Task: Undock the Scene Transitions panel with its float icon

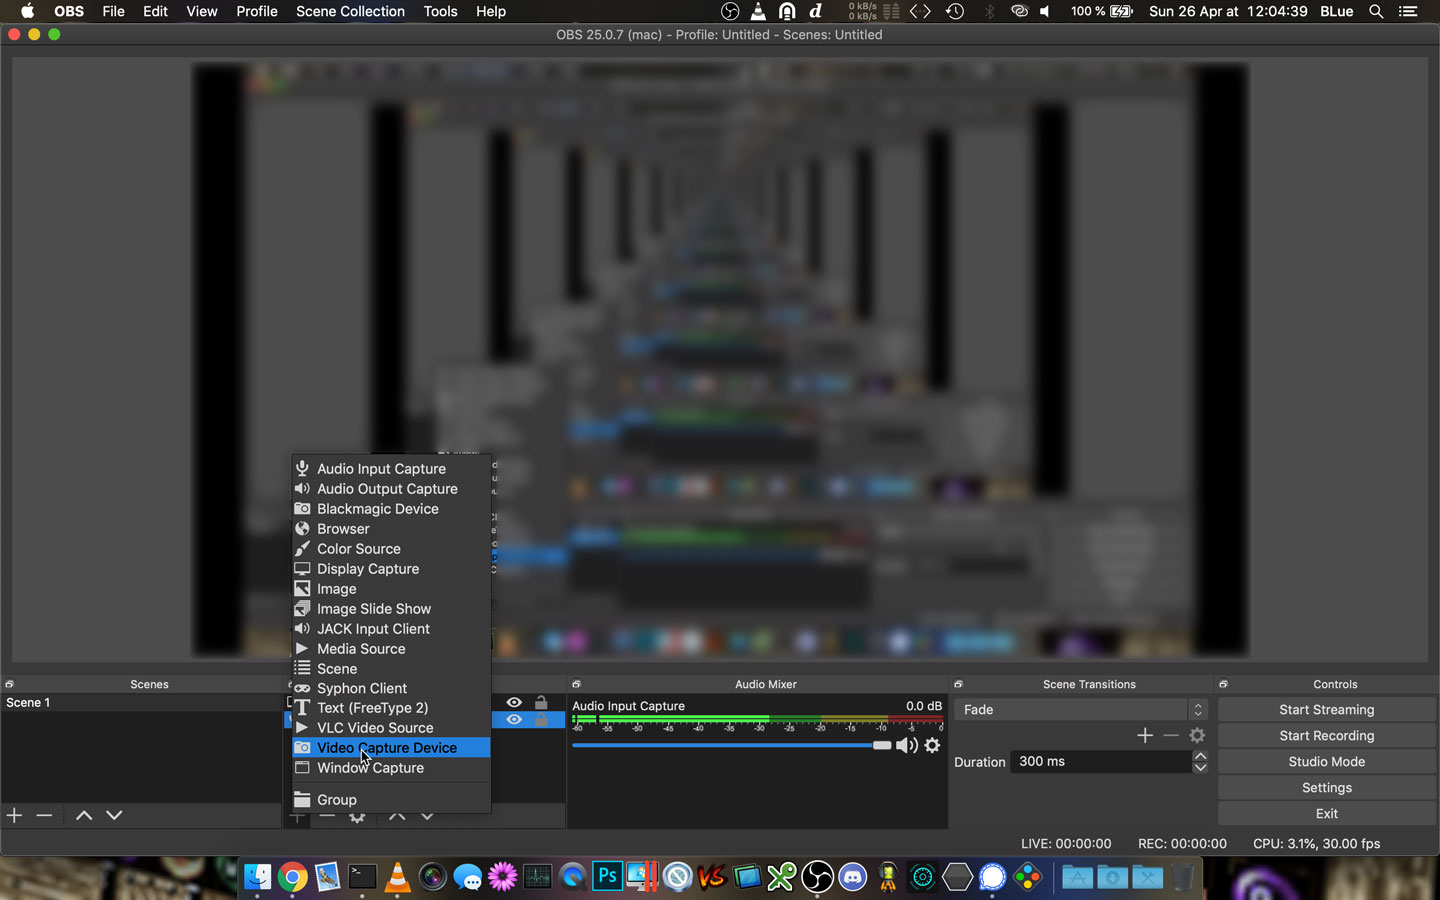Action: pyautogui.click(x=958, y=684)
